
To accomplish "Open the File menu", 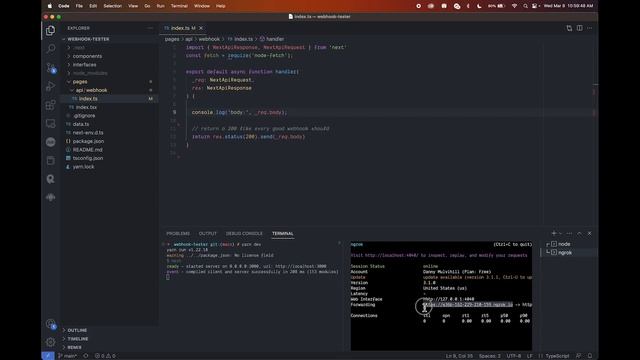I will (x=79, y=6).
